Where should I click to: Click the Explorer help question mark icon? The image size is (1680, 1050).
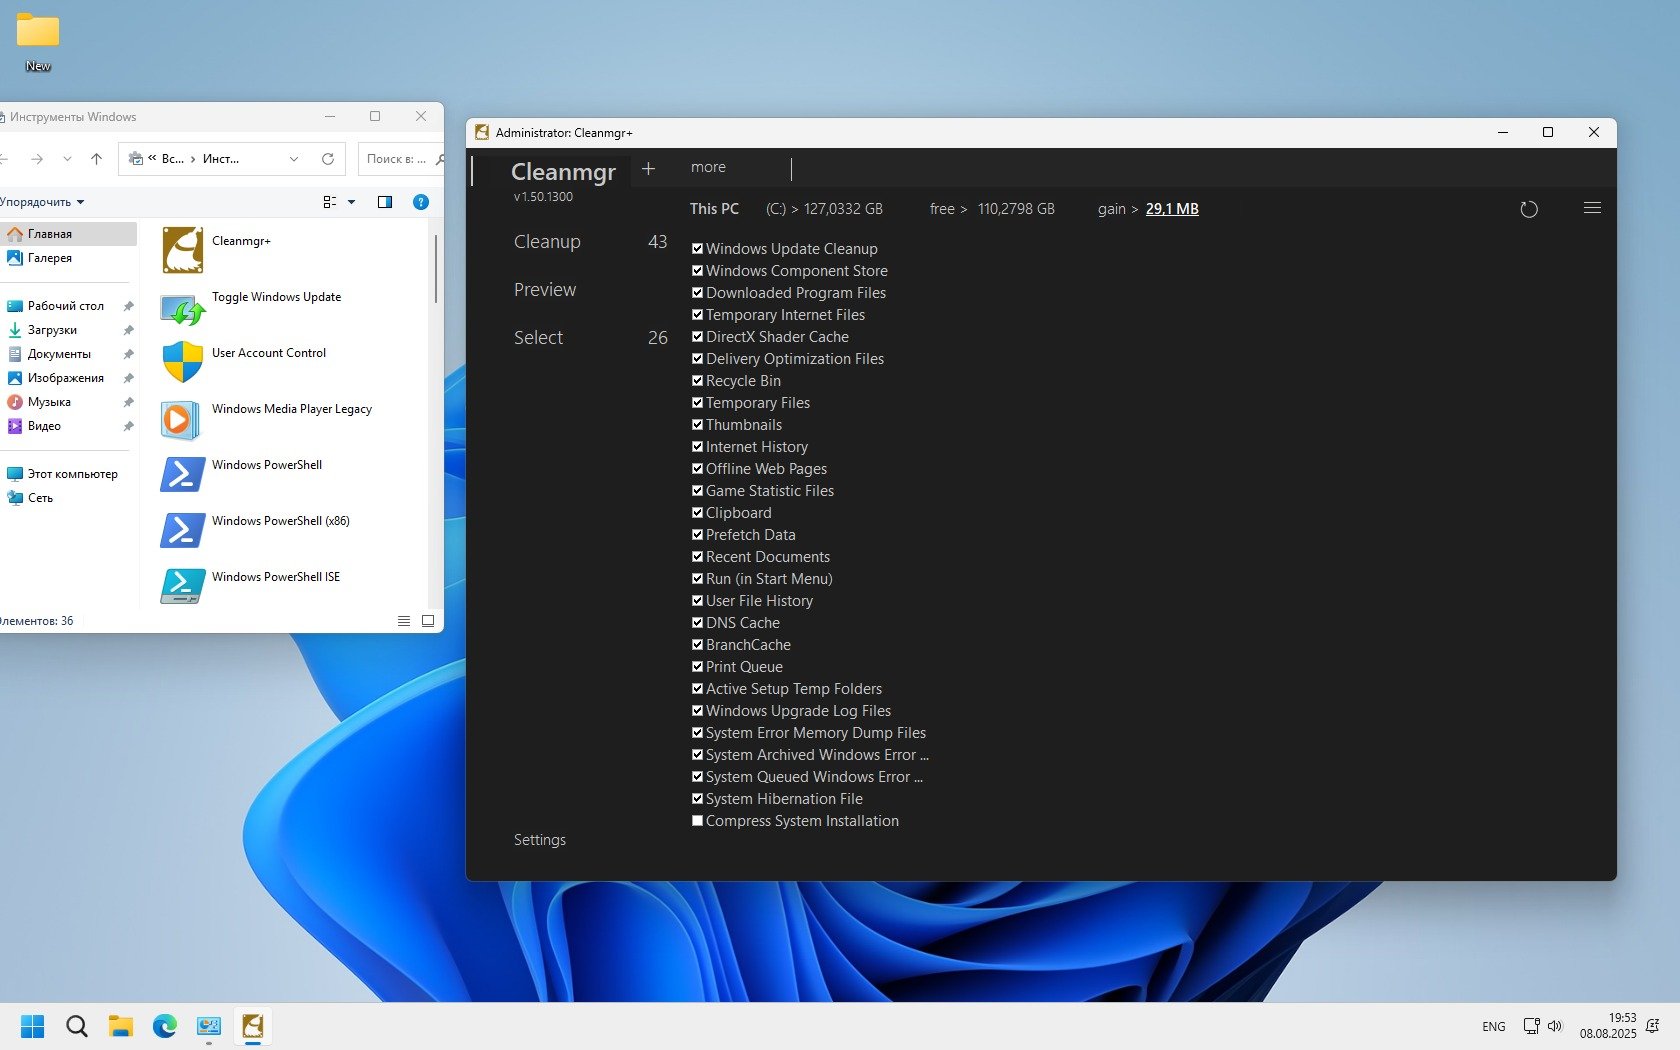[x=421, y=202]
